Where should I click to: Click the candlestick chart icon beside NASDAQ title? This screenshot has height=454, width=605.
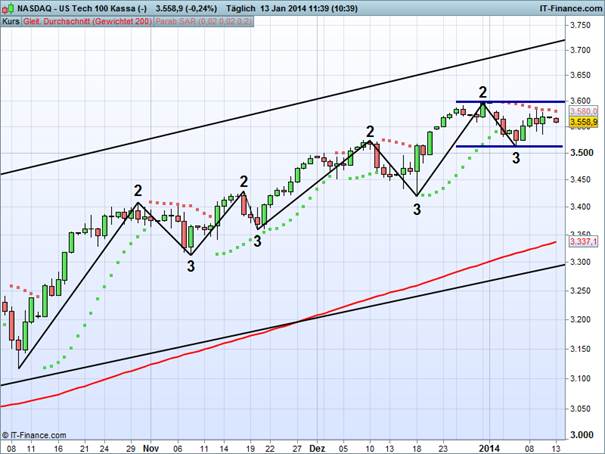coord(8,8)
